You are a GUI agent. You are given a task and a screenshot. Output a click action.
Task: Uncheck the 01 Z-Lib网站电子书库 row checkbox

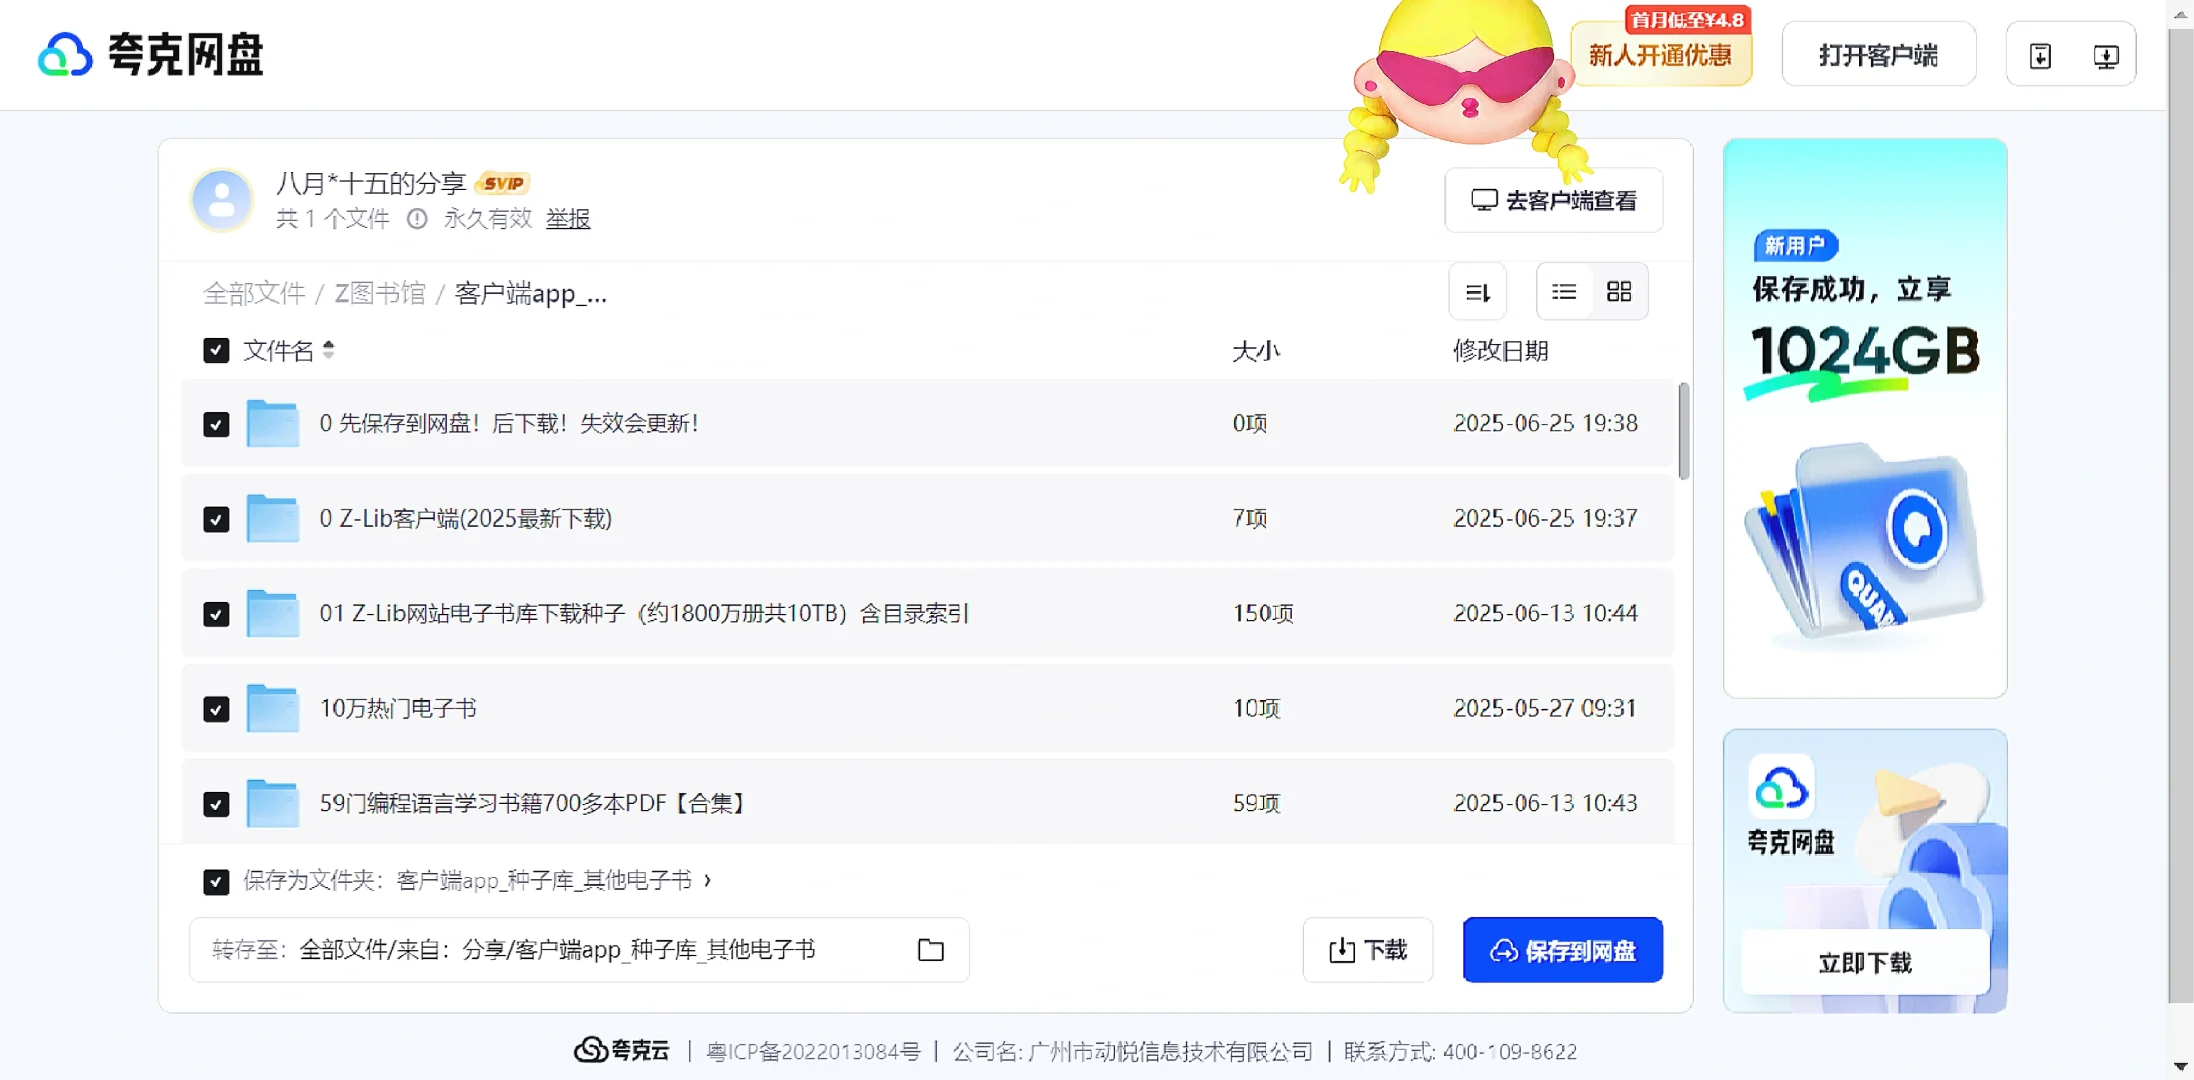[x=216, y=614]
